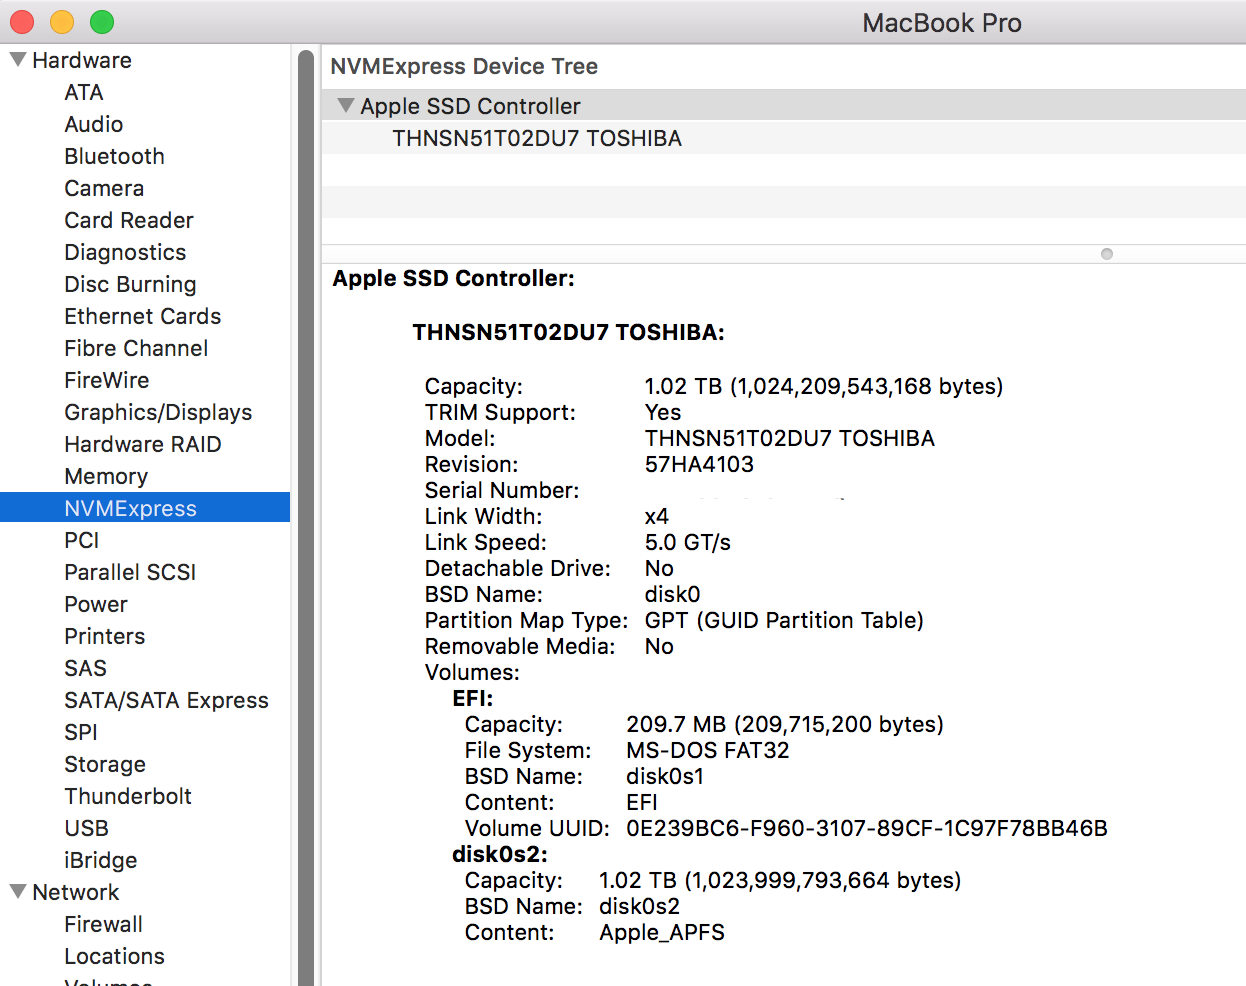Viewport: 1246px width, 986px height.
Task: Select Locations under Network
Action: tap(115, 956)
